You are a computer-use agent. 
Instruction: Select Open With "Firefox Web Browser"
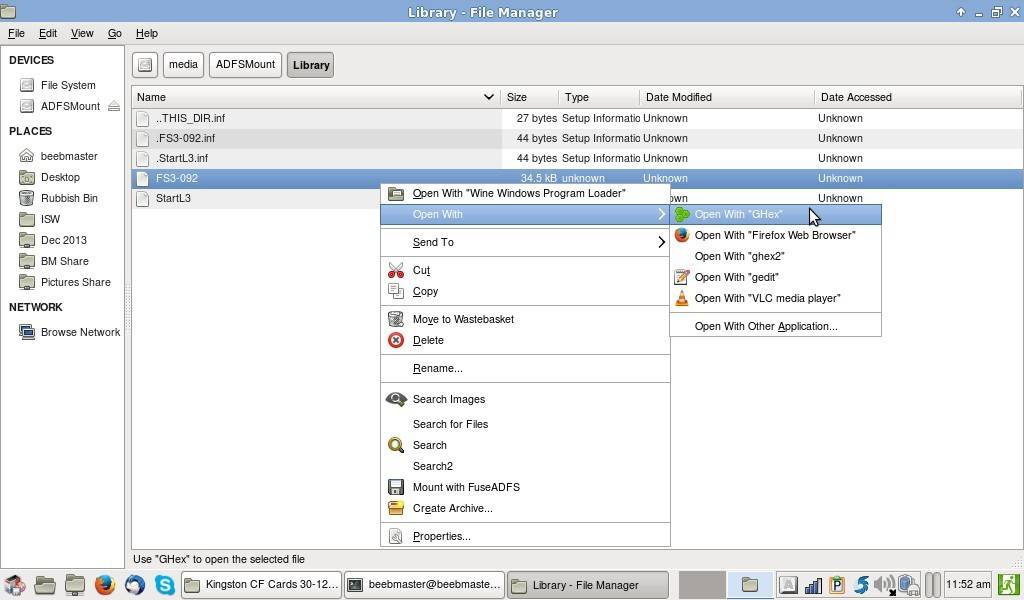point(774,235)
